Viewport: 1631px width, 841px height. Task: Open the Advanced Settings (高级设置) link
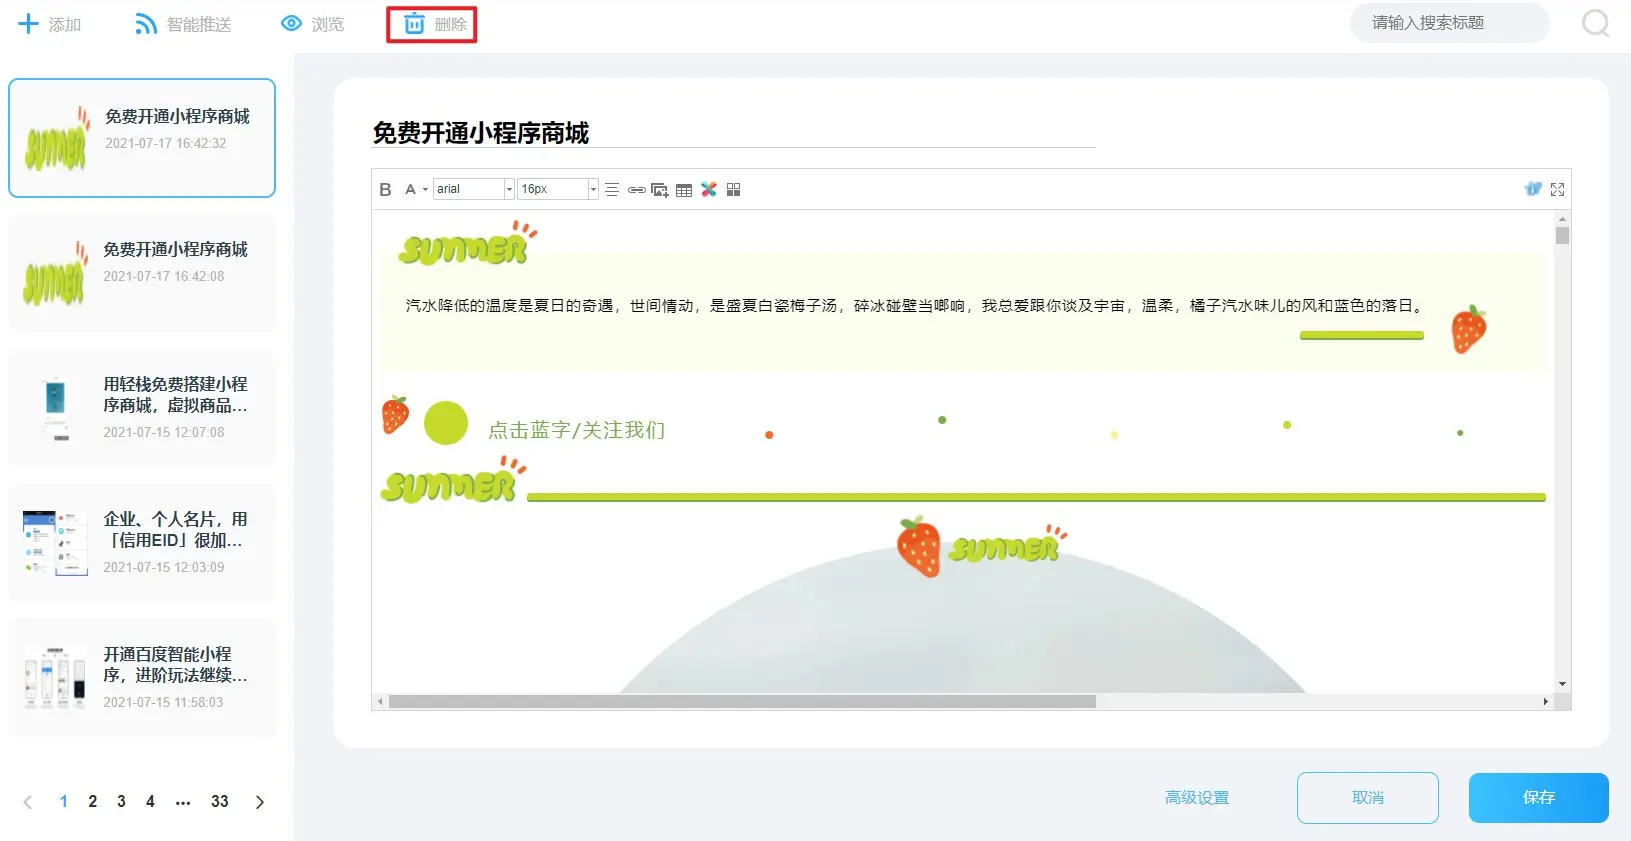[x=1196, y=797]
